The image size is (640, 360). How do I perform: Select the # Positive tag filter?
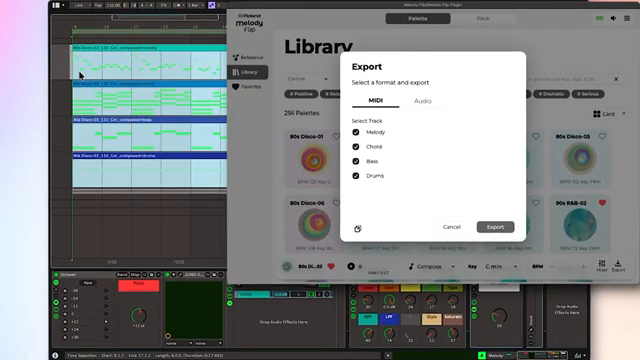coord(301,94)
